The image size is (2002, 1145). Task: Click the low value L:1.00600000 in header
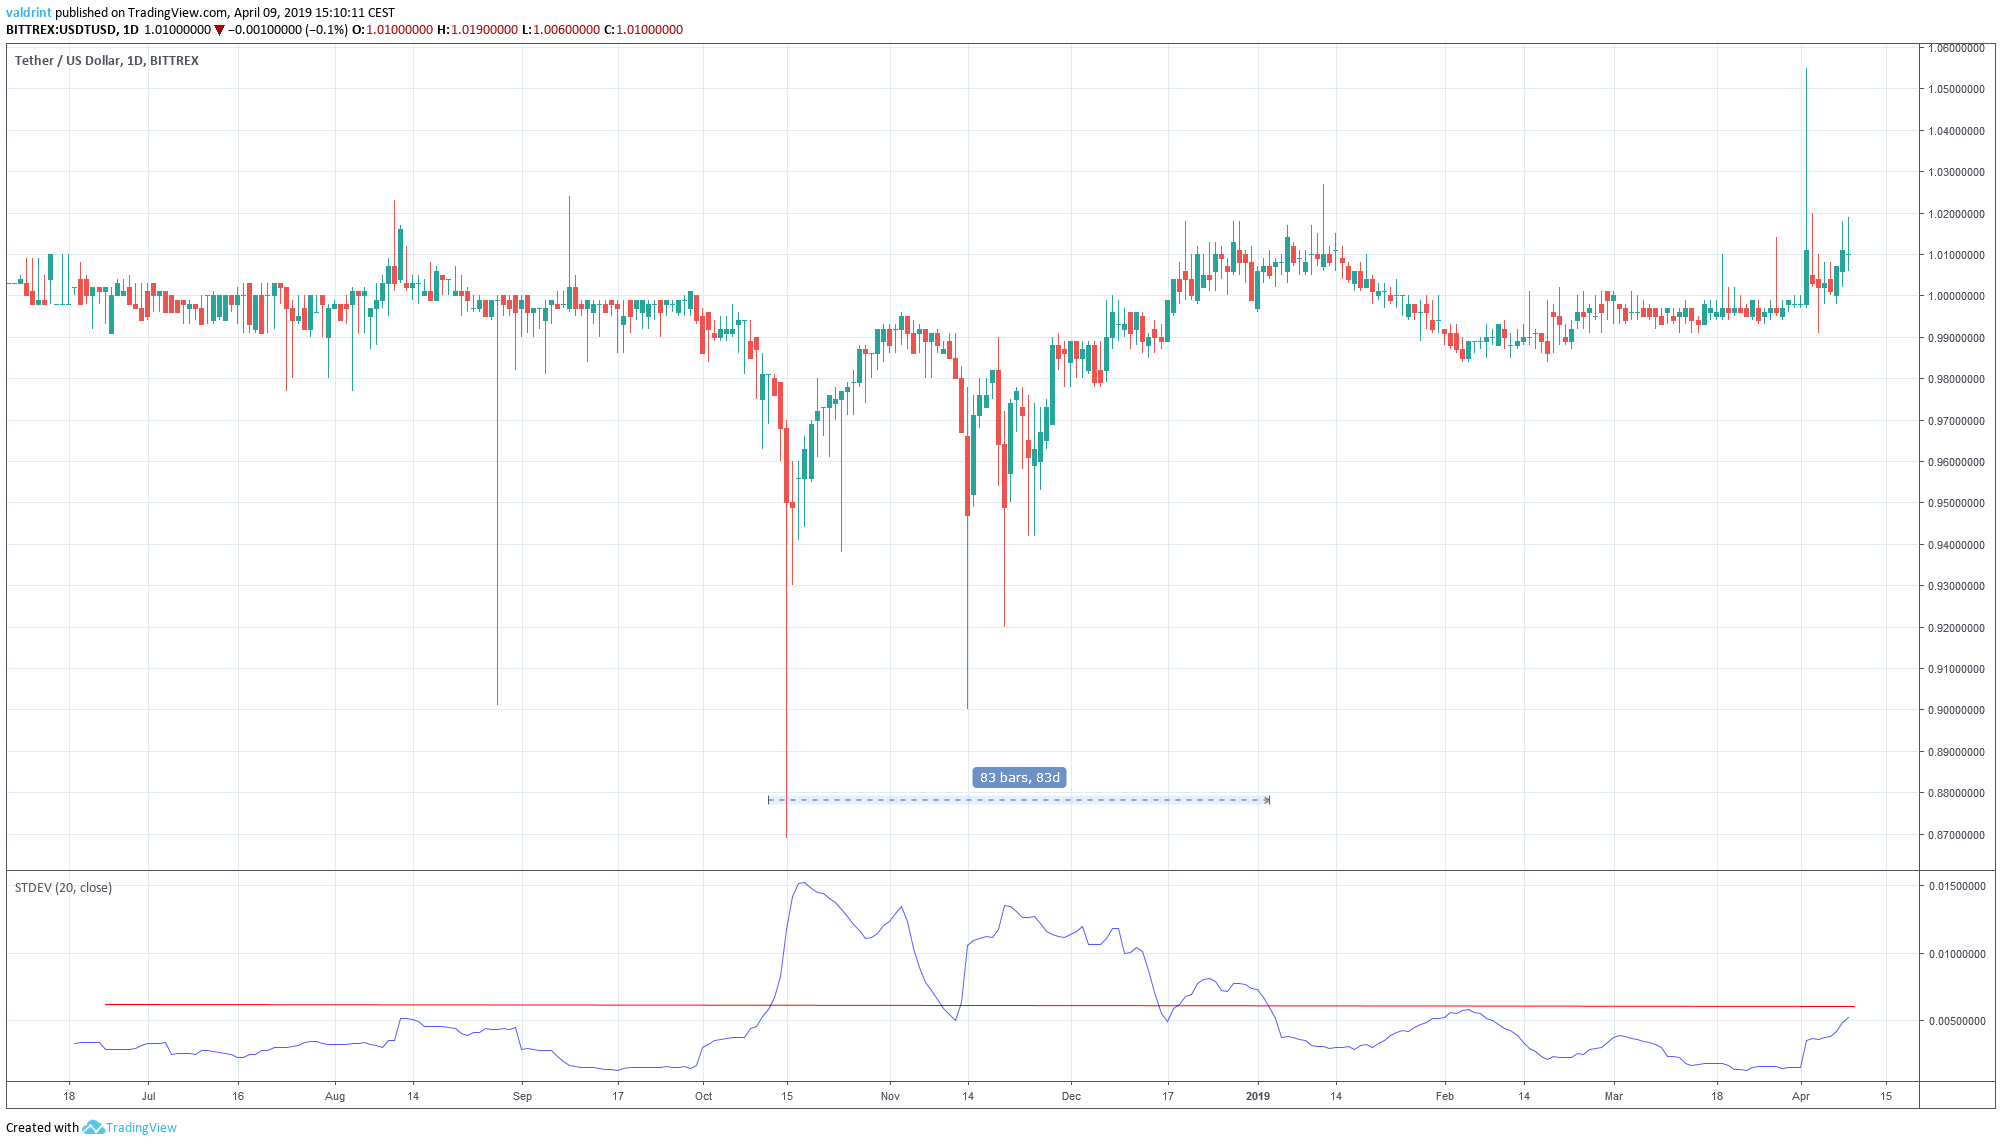561,30
